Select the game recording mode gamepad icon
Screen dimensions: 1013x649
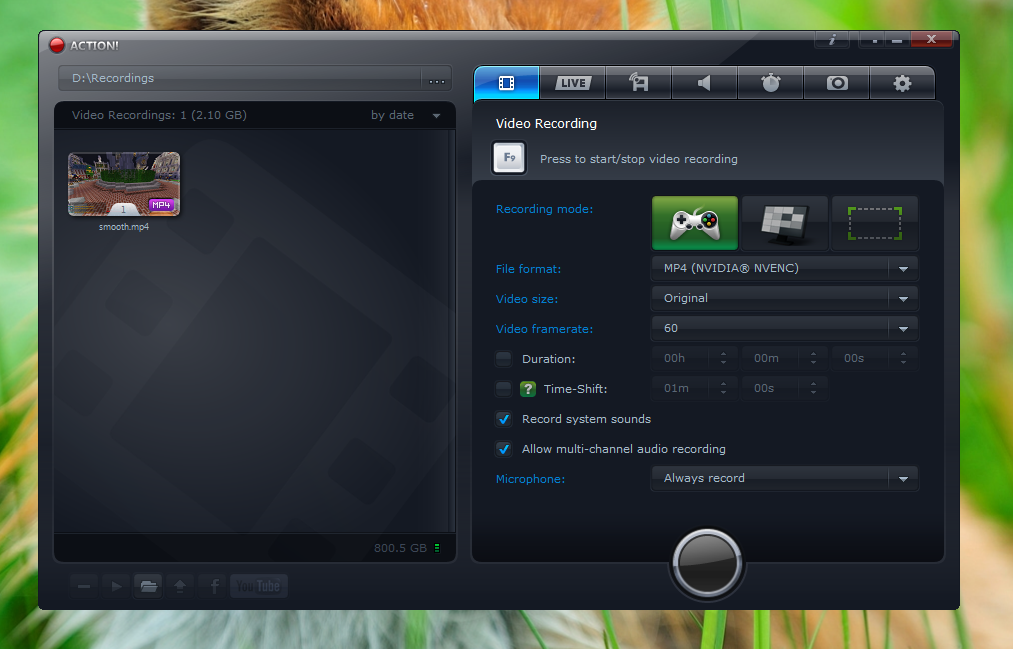coord(694,223)
